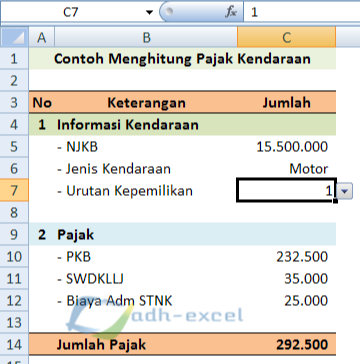Select row 11 header

point(14,279)
